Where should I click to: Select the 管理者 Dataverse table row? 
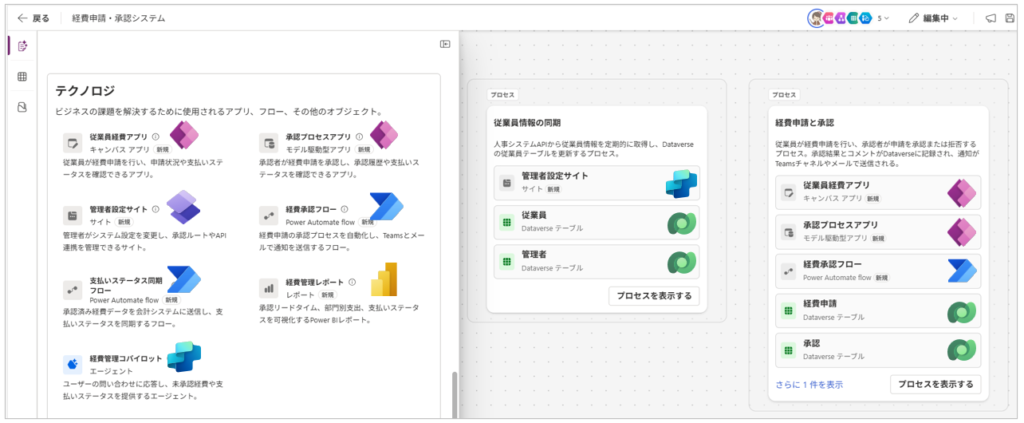coord(596,262)
